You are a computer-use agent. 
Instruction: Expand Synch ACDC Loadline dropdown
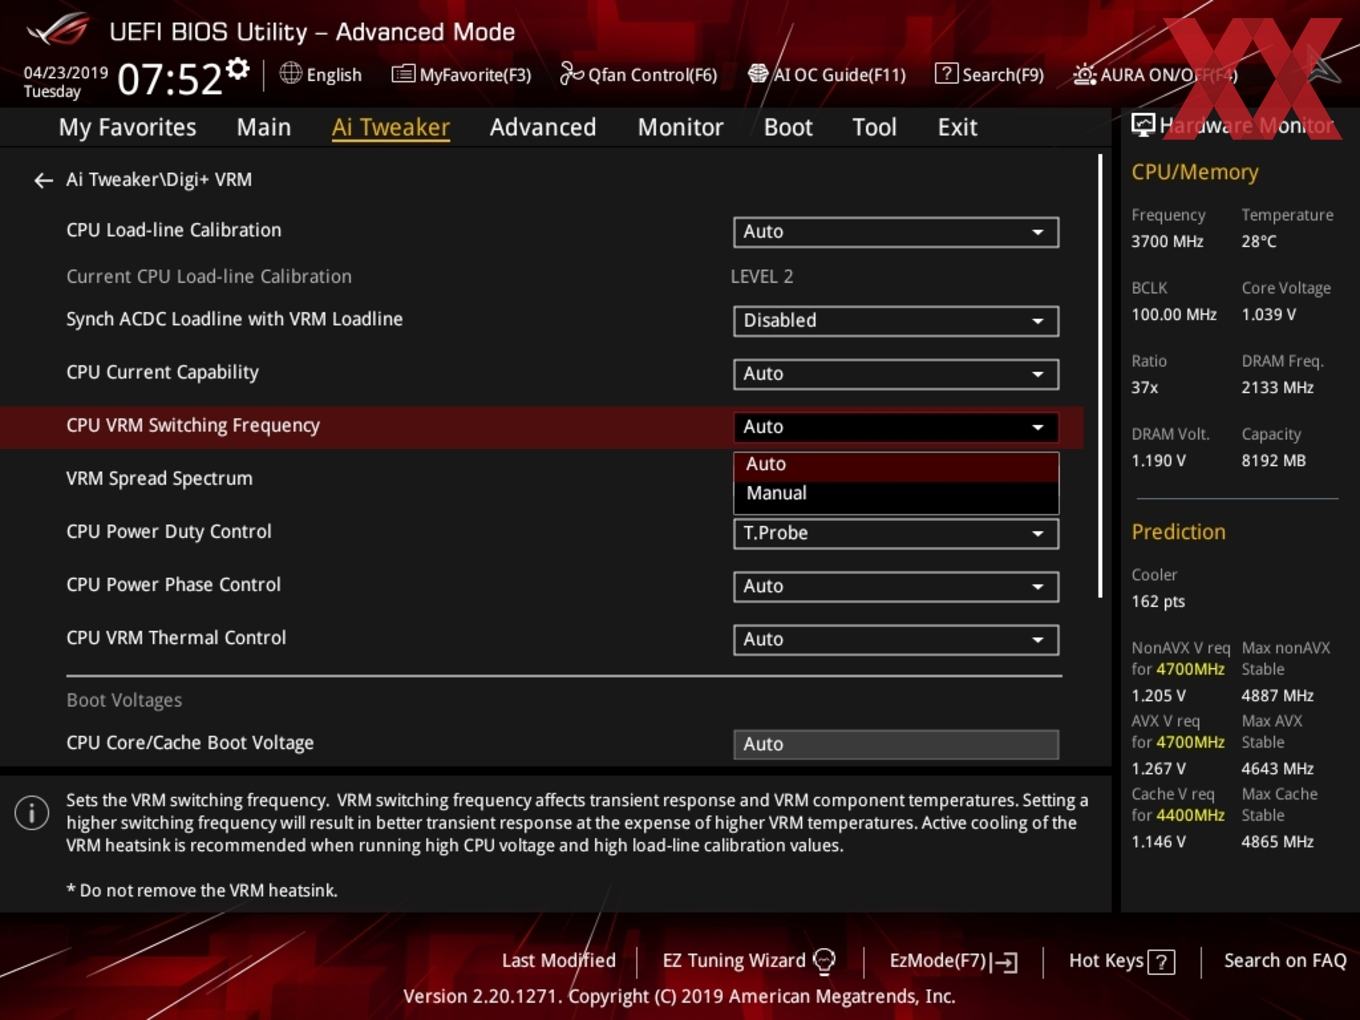tap(896, 321)
